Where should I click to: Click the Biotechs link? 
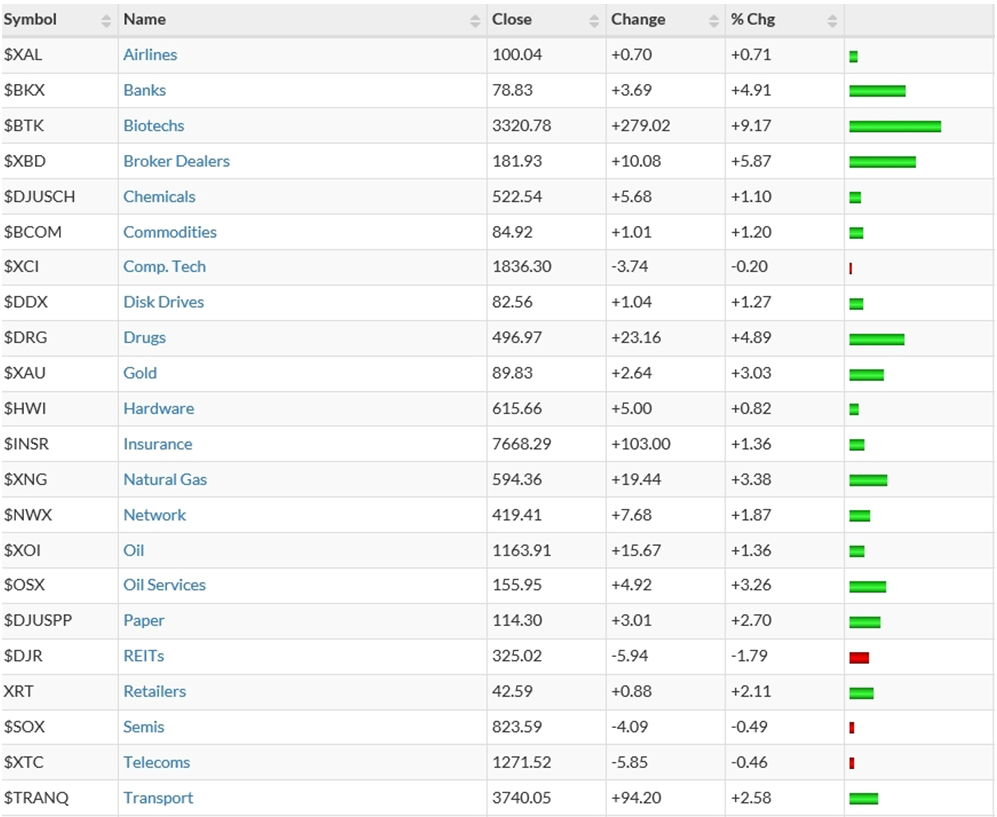pos(154,126)
